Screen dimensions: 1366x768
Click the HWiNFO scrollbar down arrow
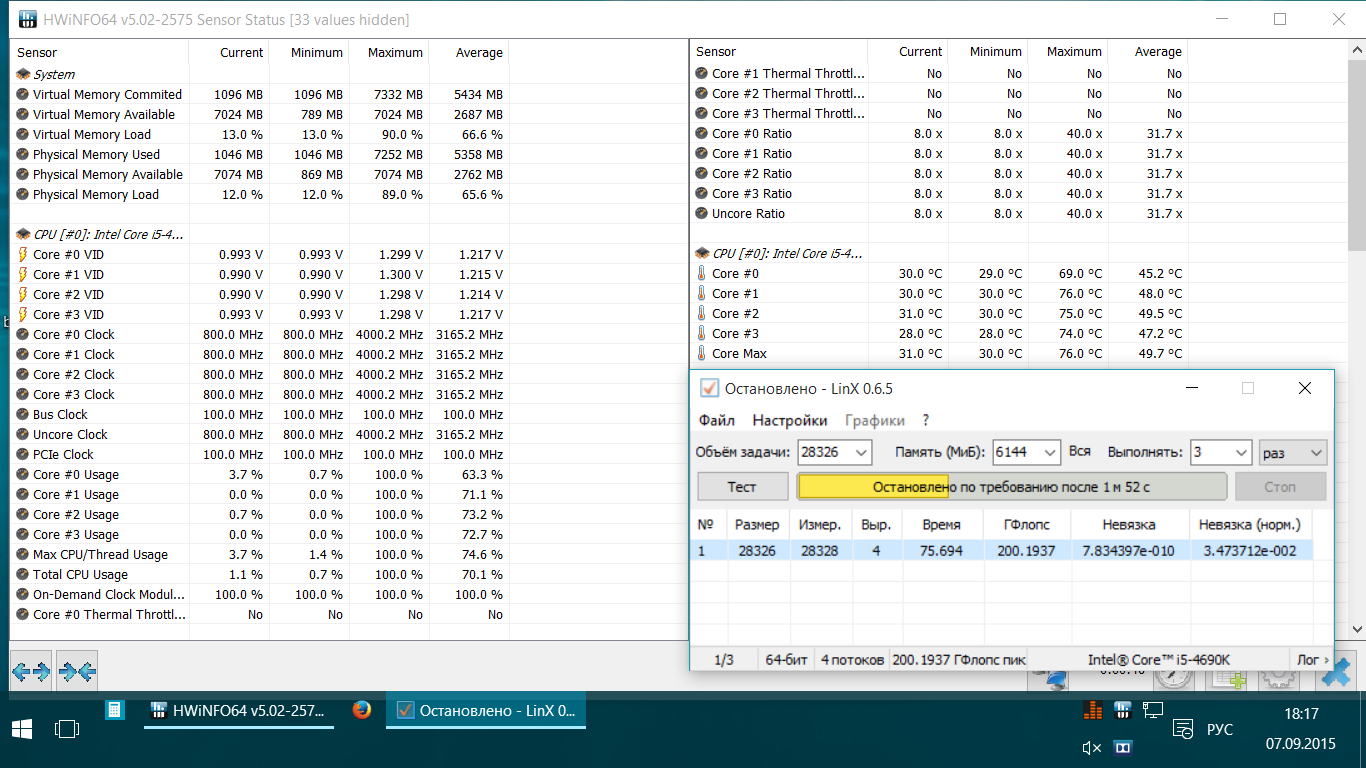(1357, 629)
